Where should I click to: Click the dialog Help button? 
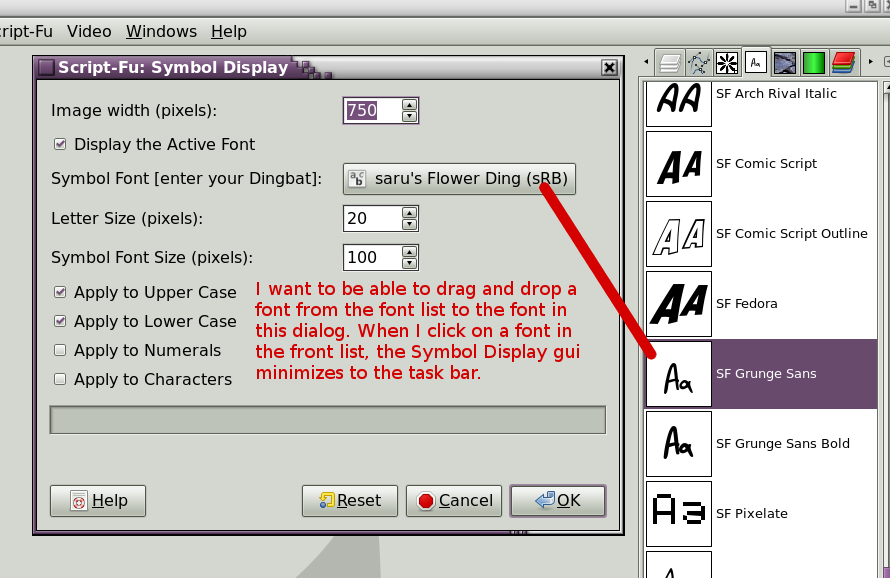coord(98,501)
